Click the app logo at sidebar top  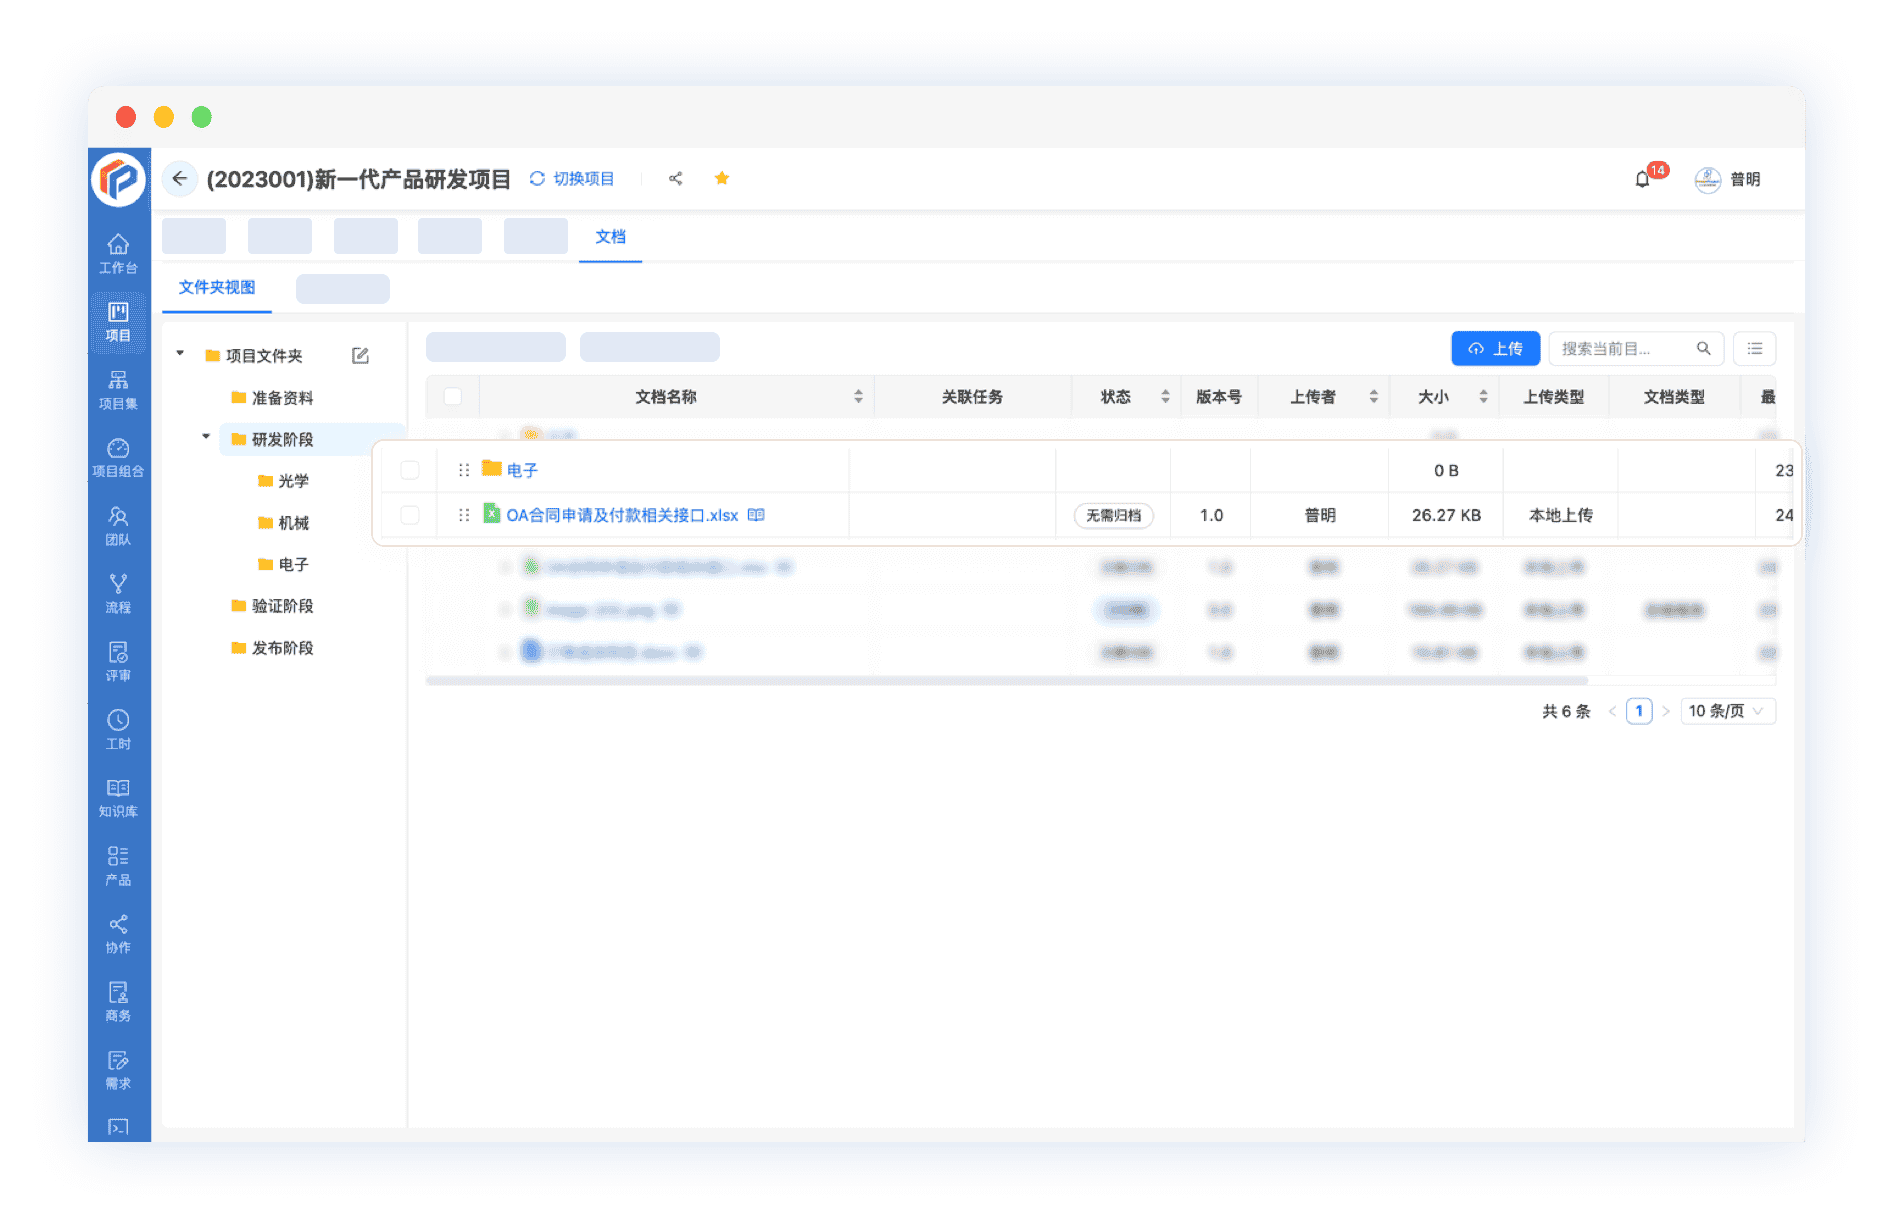click(x=119, y=180)
